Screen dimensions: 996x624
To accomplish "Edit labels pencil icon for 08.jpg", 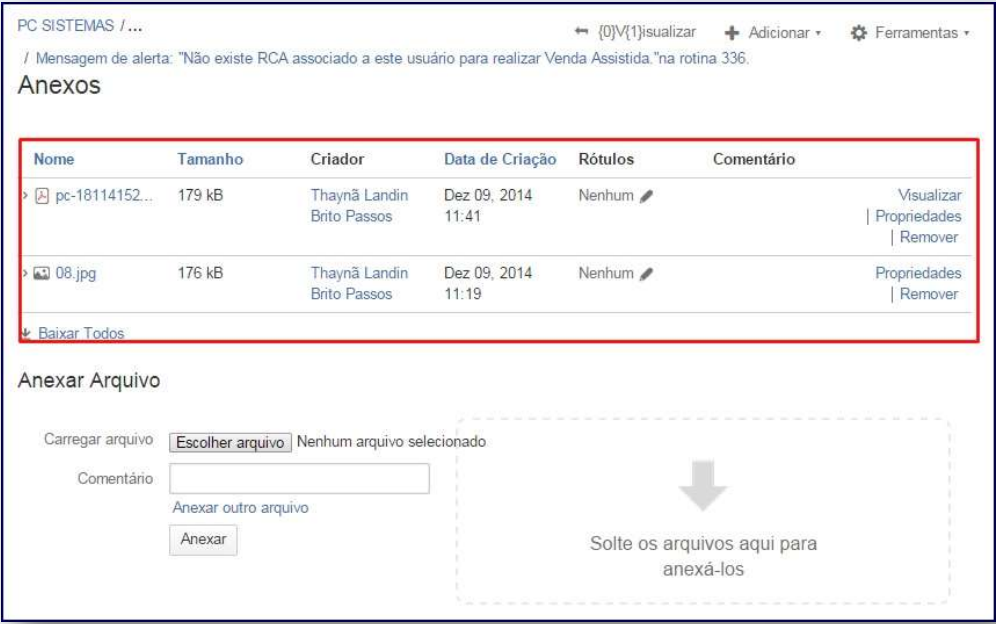I will click(646, 273).
